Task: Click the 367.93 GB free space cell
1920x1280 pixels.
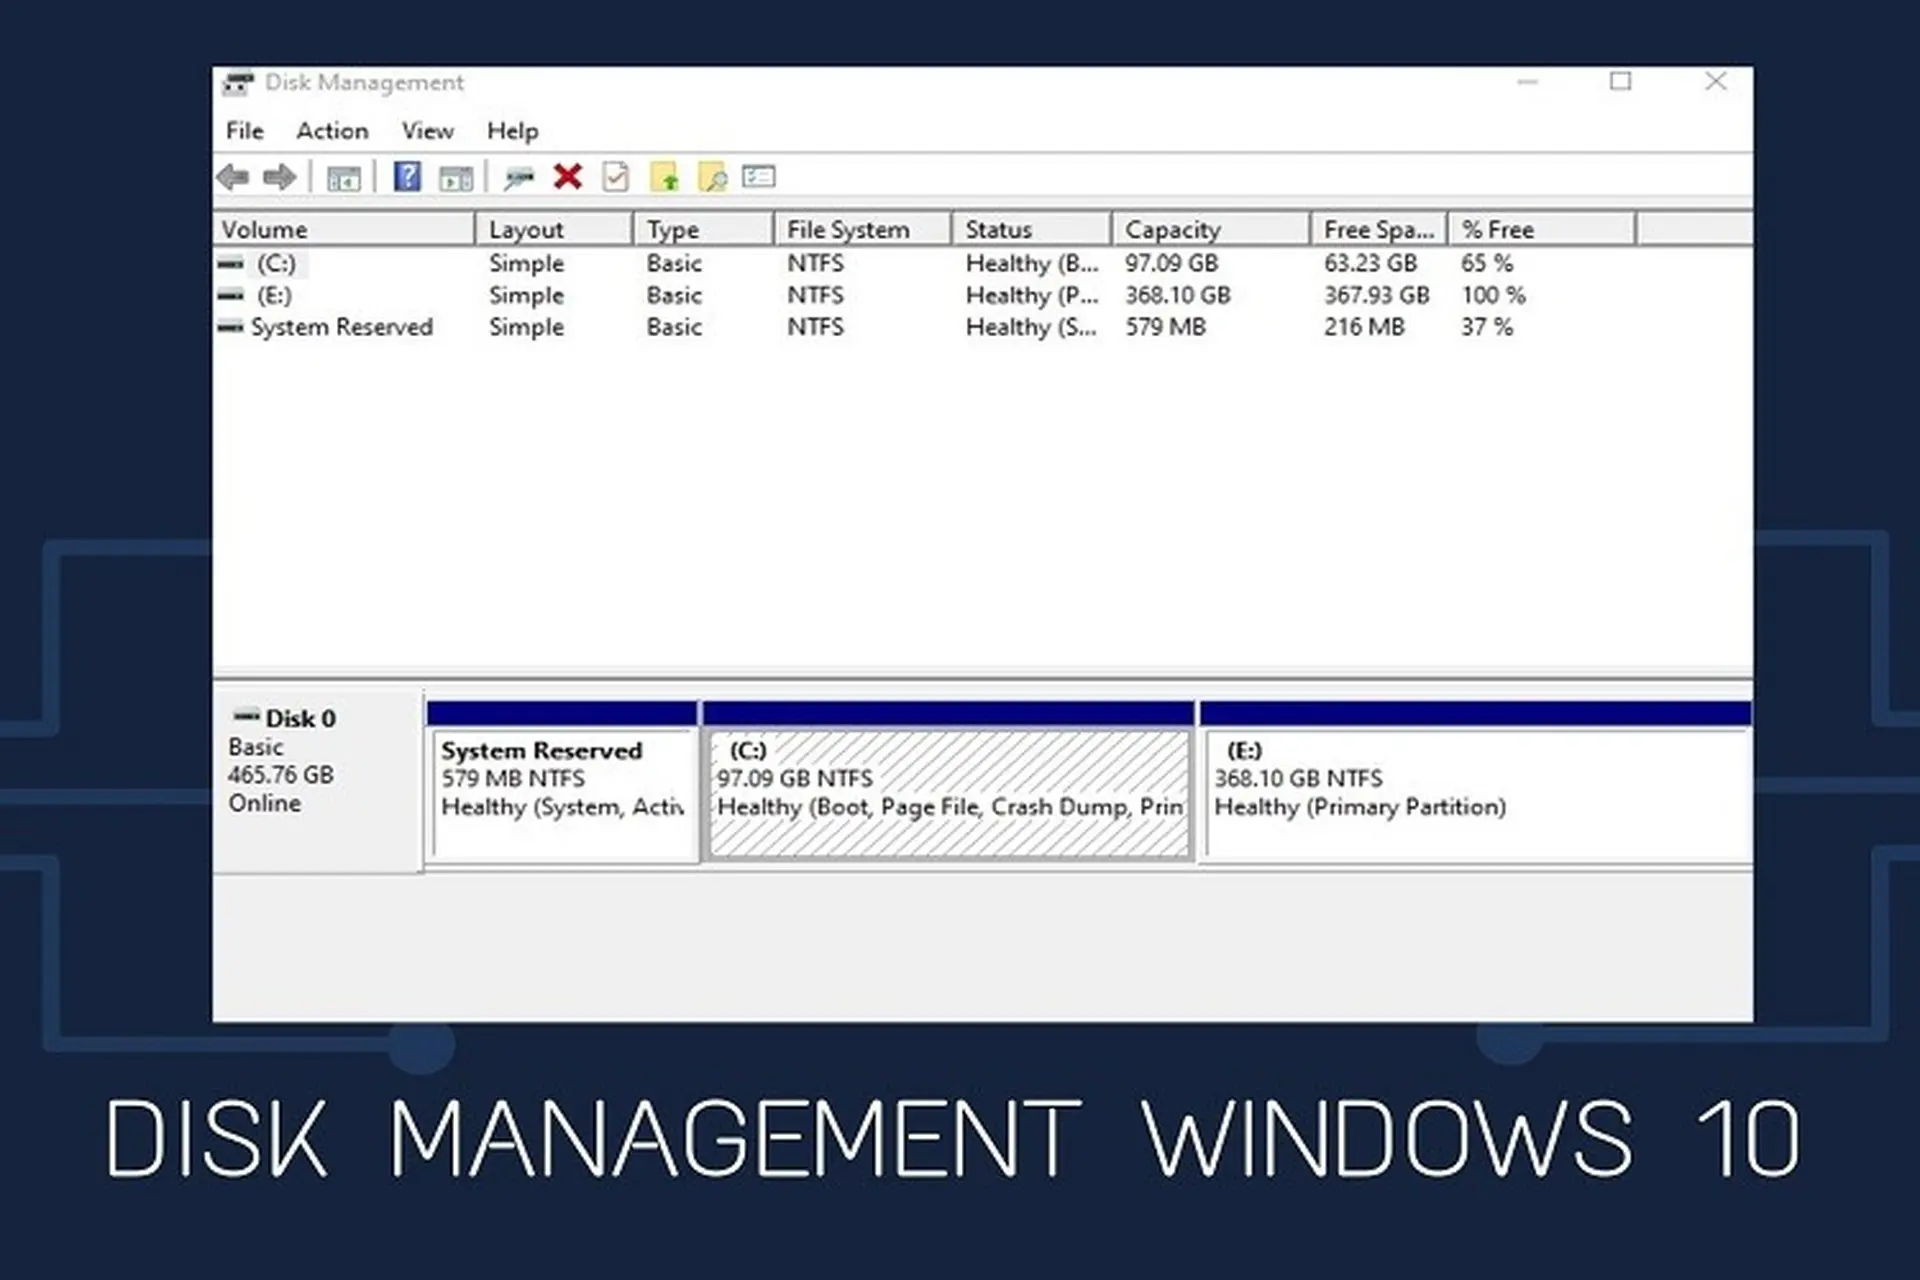Action: pyautogui.click(x=1376, y=295)
